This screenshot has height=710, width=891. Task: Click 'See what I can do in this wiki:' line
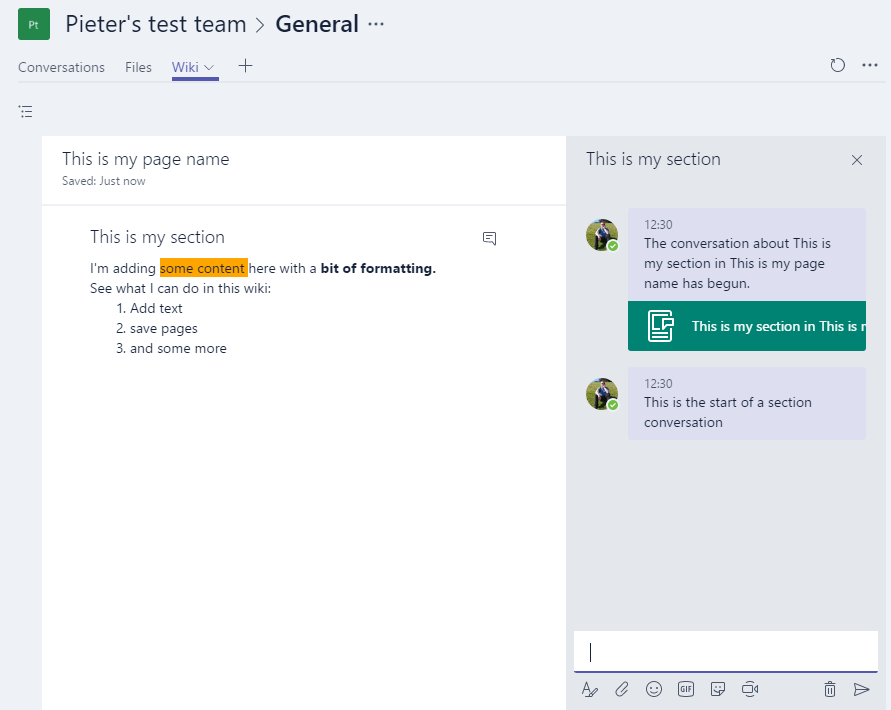(180, 288)
